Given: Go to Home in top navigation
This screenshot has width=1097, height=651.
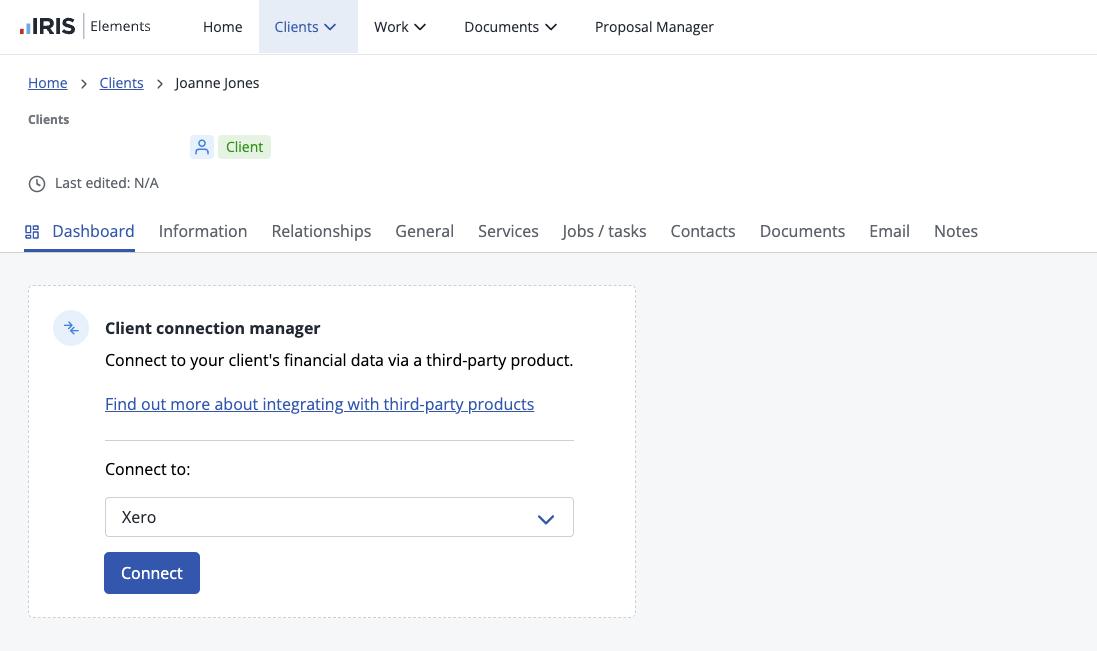Looking at the screenshot, I should [222, 27].
